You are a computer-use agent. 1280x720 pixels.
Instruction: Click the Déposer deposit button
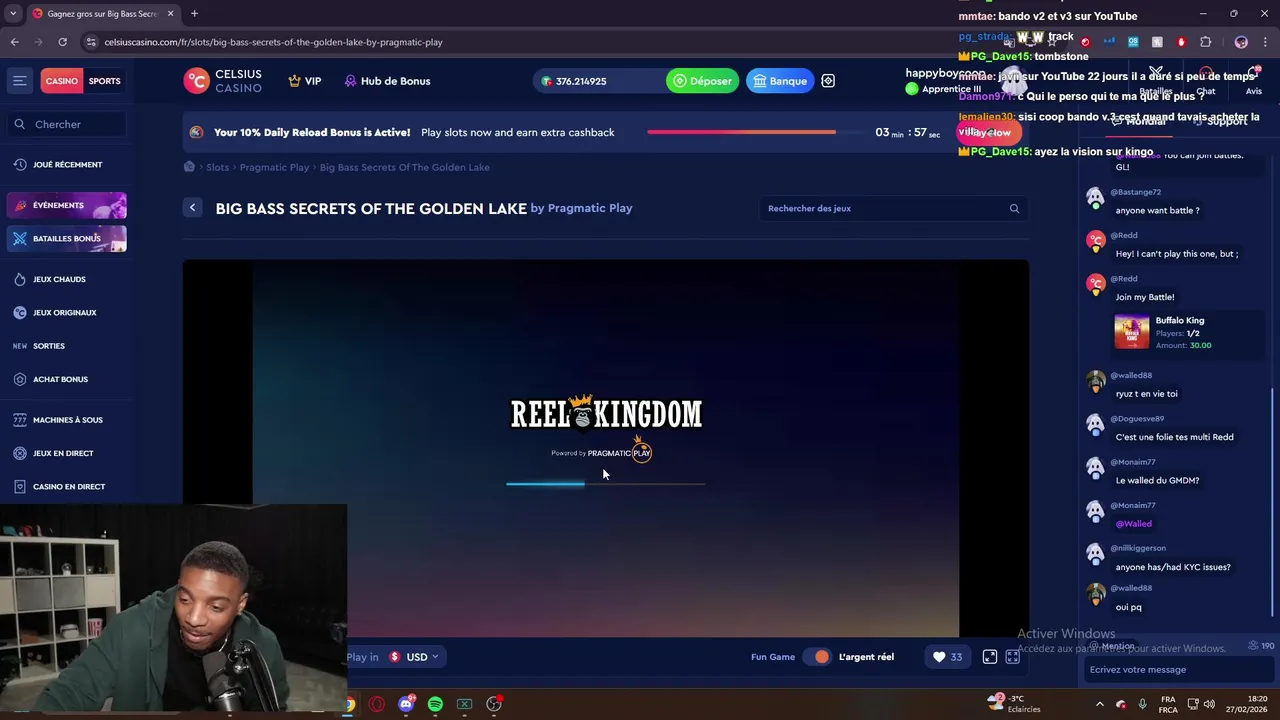702,81
